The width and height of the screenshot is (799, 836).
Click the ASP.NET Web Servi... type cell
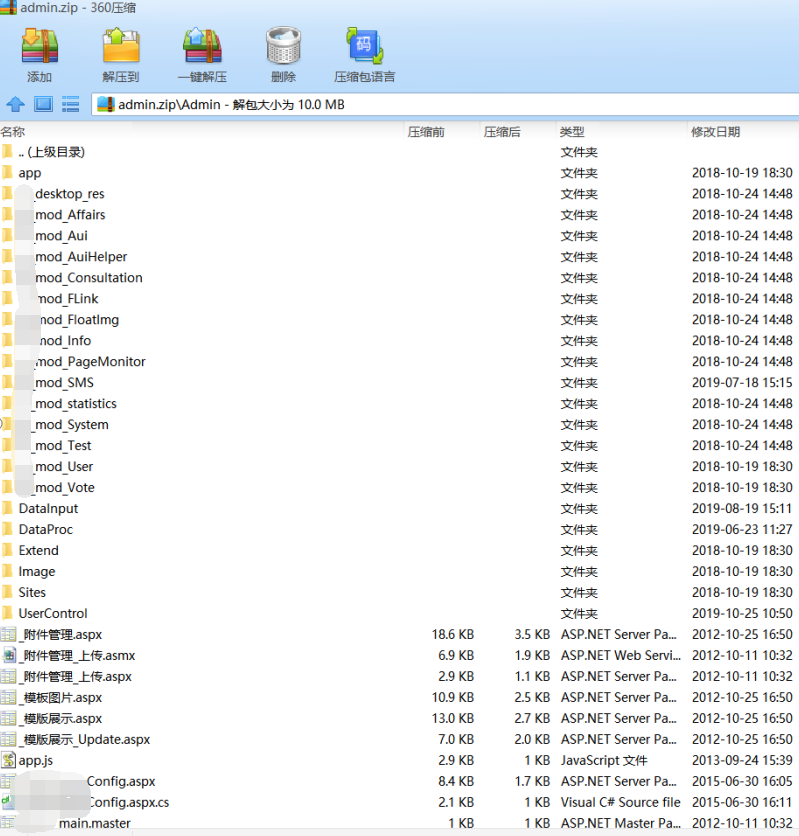620,655
